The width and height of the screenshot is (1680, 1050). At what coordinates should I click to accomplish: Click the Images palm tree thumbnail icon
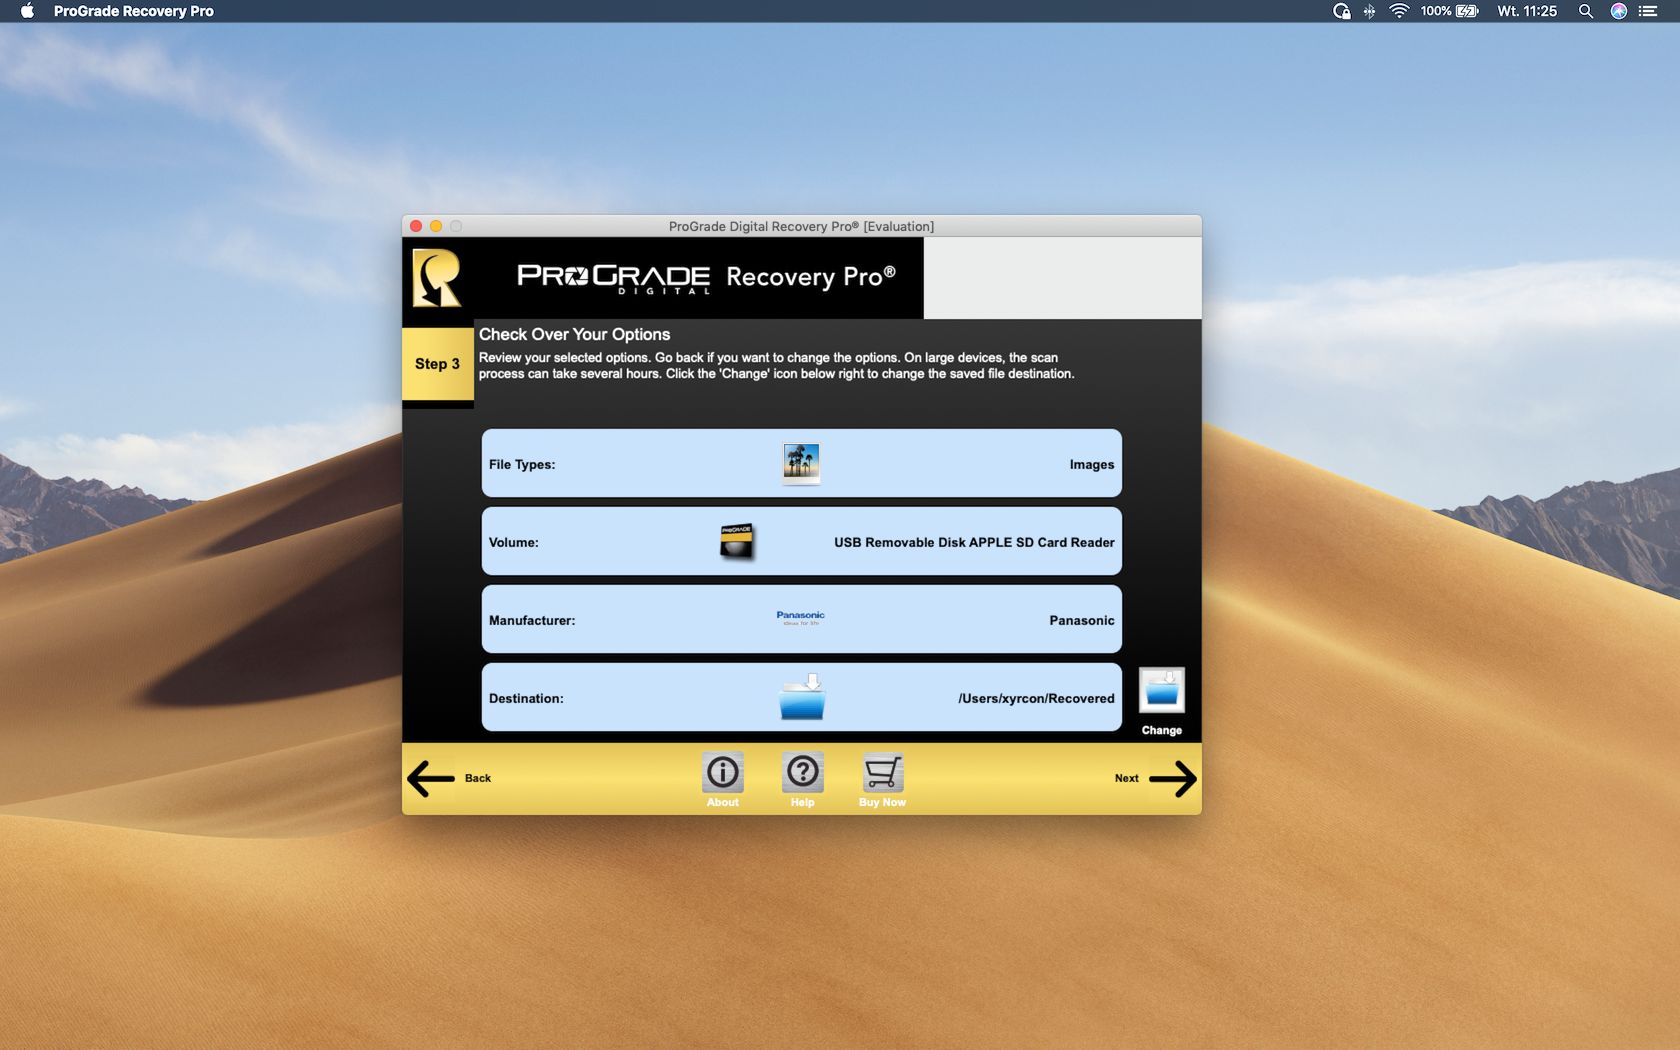801,464
